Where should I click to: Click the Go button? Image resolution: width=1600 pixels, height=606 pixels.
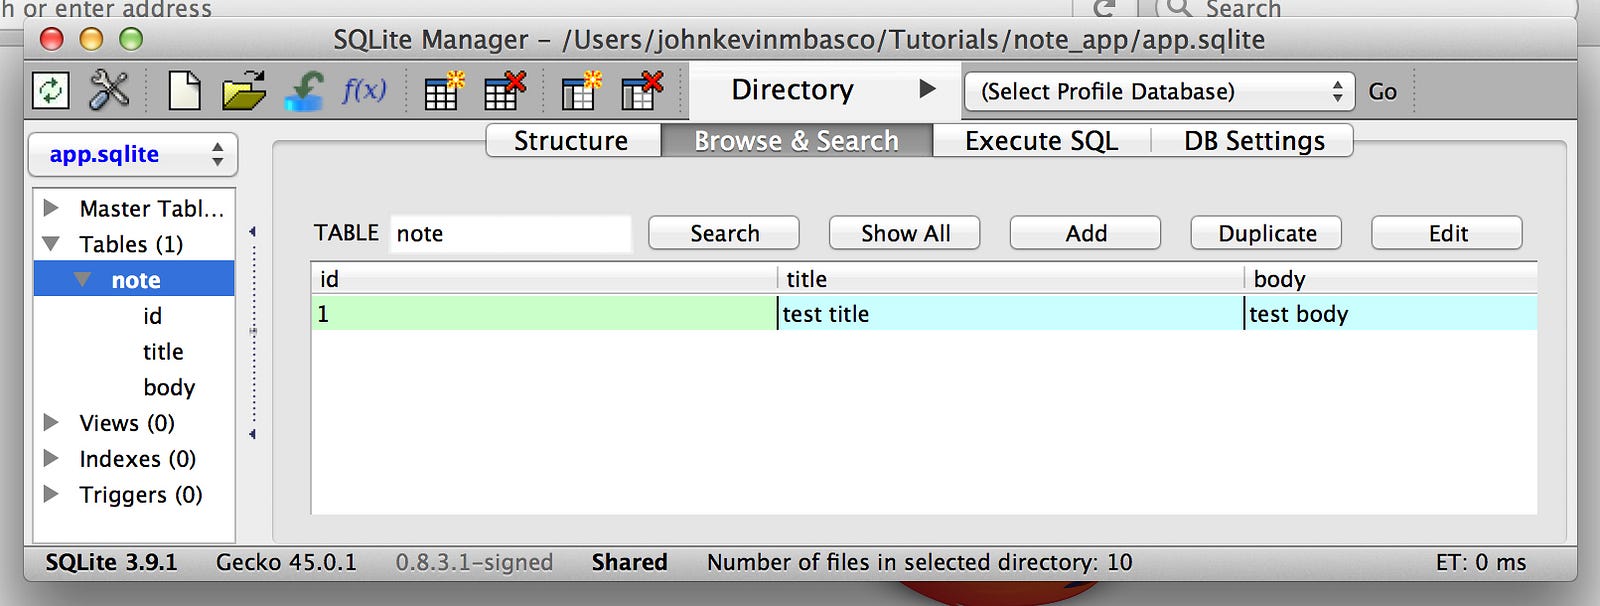click(x=1382, y=92)
